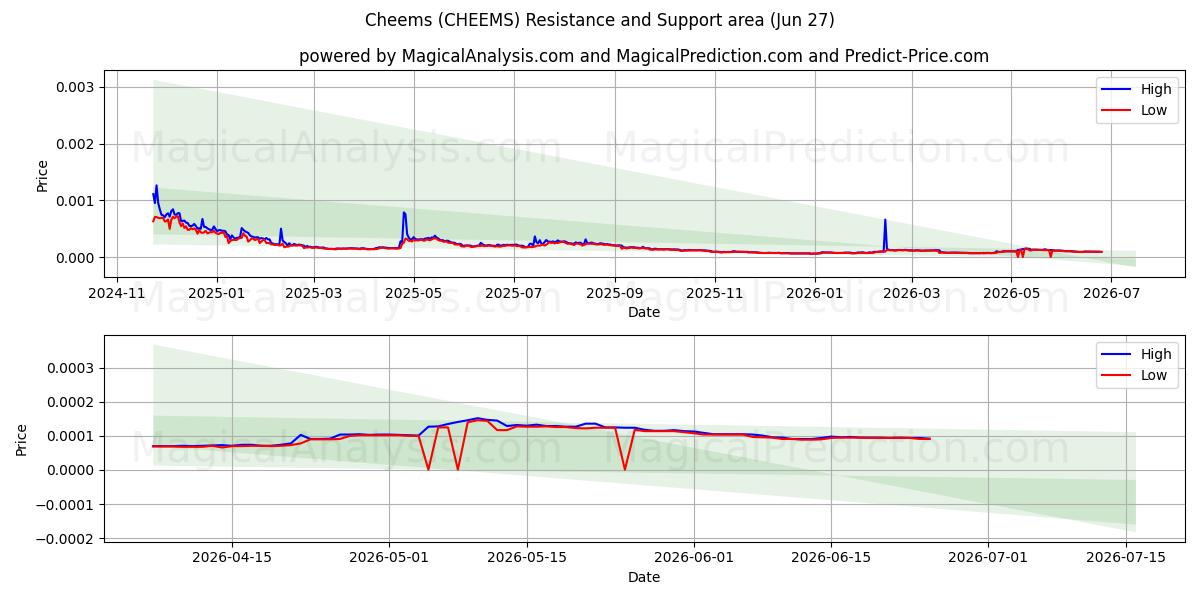Click the '0.001' y-axis tick label
Screen dimensions: 1200x600
point(76,201)
